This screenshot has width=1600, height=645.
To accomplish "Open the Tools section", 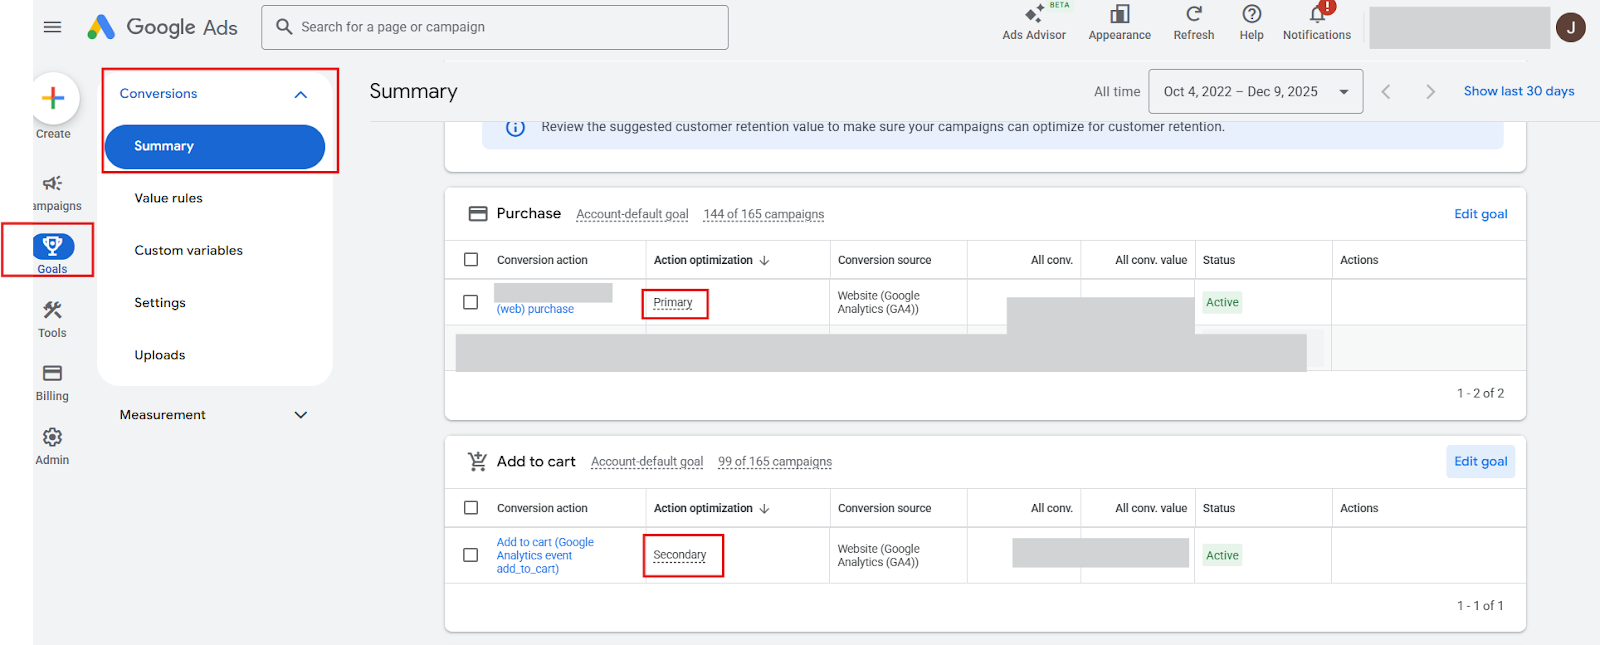I will 53,319.
